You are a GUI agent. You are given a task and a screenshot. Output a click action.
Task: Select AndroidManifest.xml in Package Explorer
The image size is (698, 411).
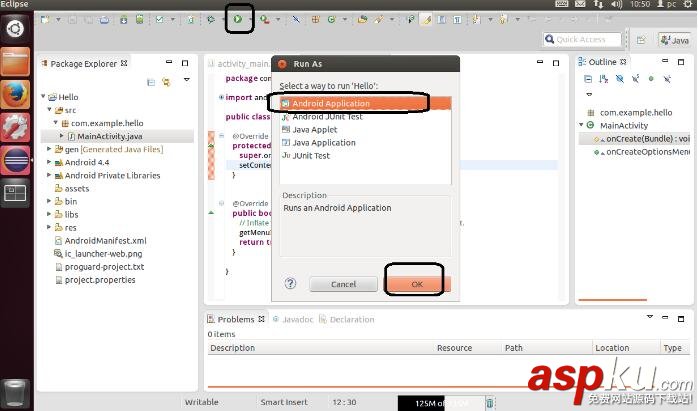click(x=106, y=240)
